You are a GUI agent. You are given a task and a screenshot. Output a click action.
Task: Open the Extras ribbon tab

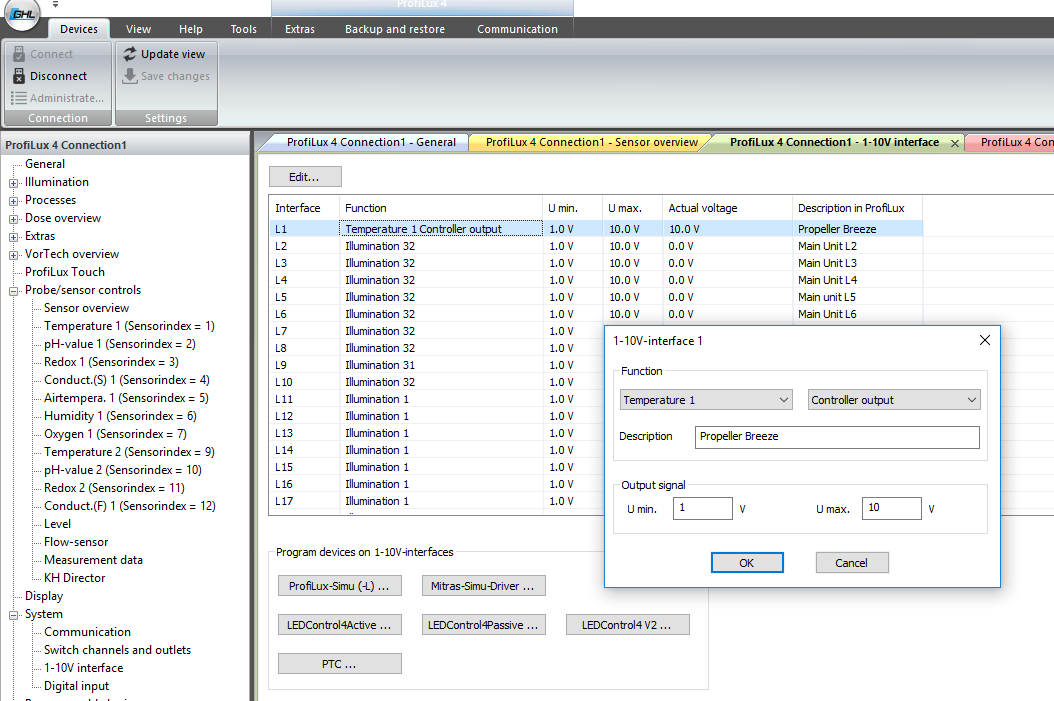(300, 29)
